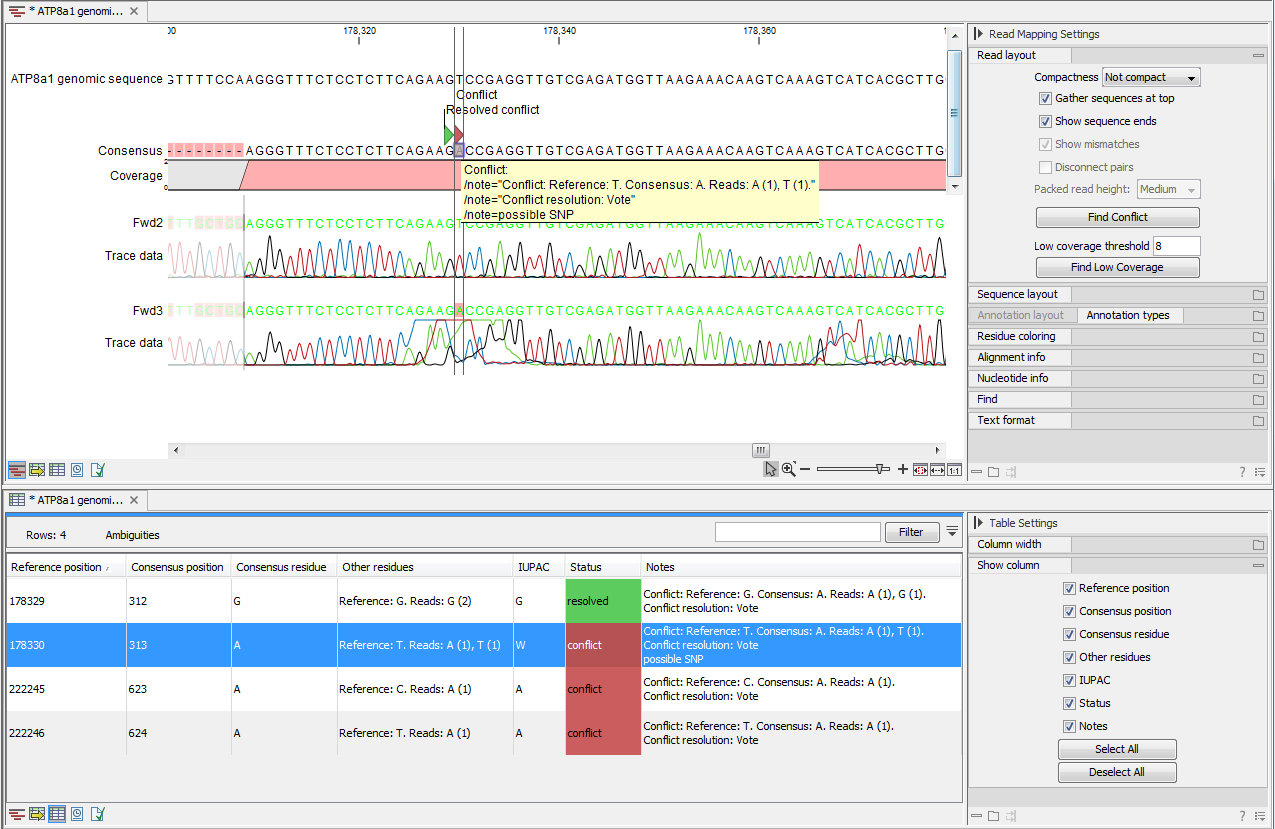Viewport: 1275px width, 829px height.
Task: Click the selection arrow pointer tool
Action: click(770, 470)
